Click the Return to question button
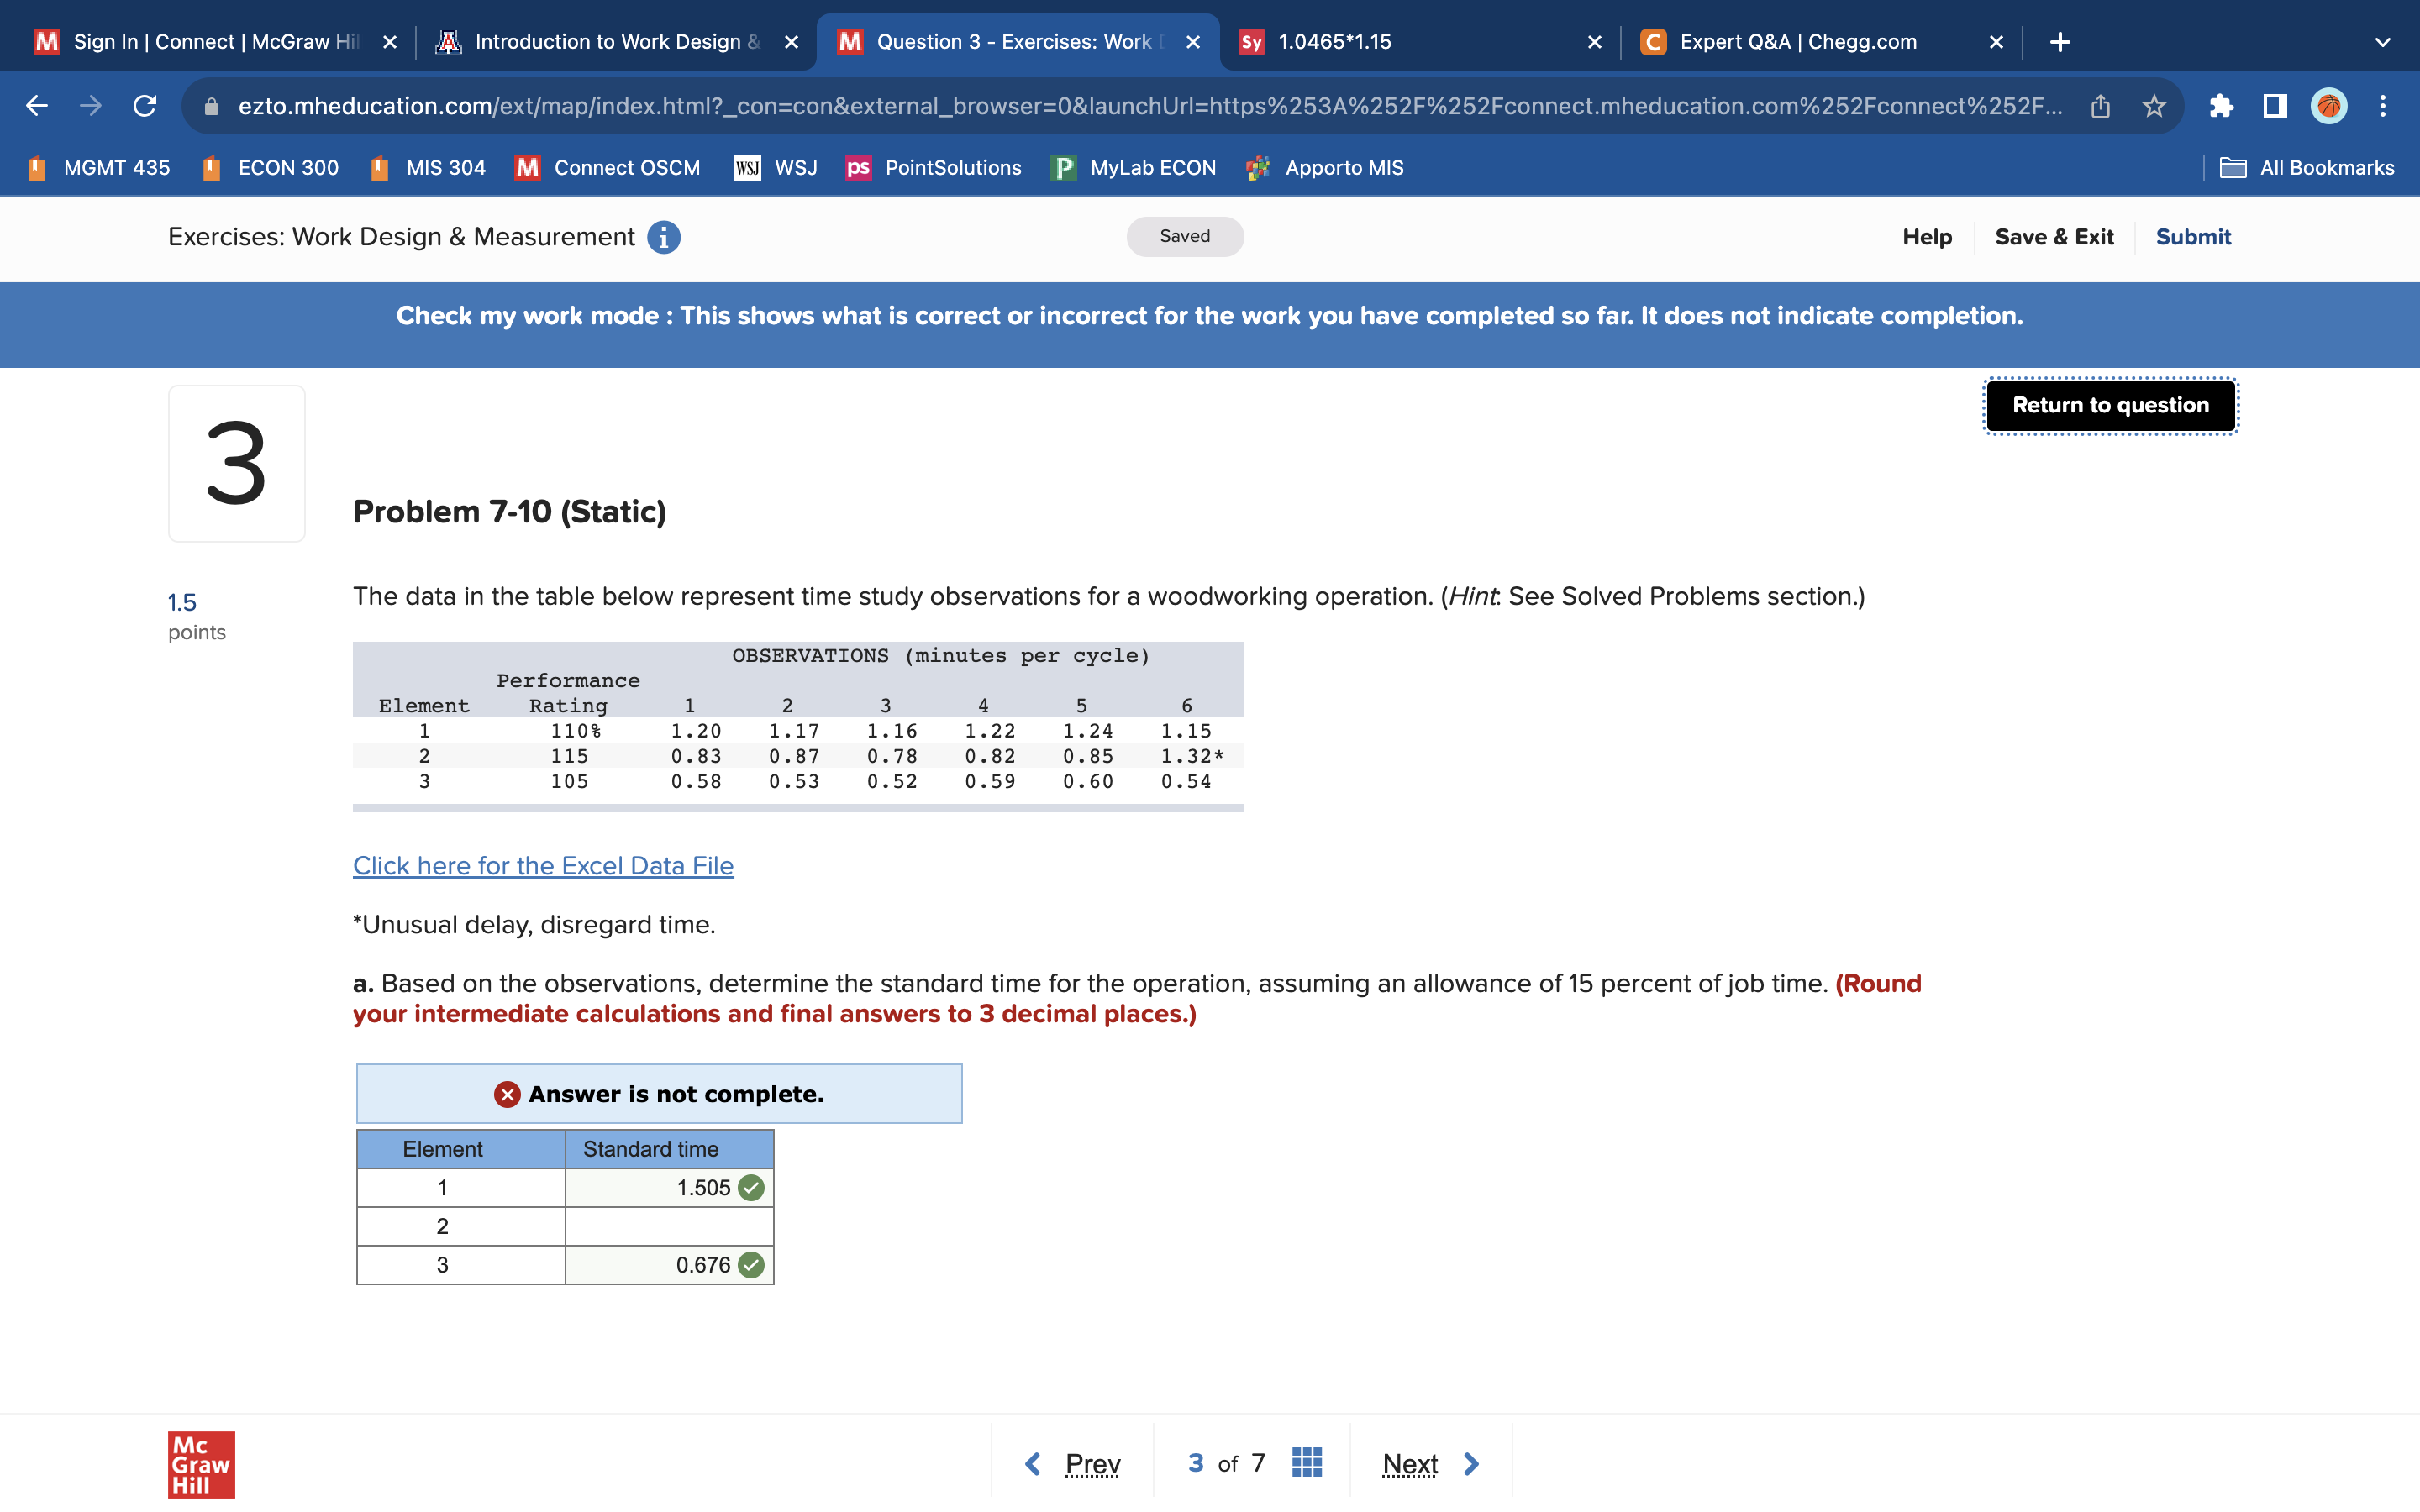The width and height of the screenshot is (2420, 1512). [2110, 405]
